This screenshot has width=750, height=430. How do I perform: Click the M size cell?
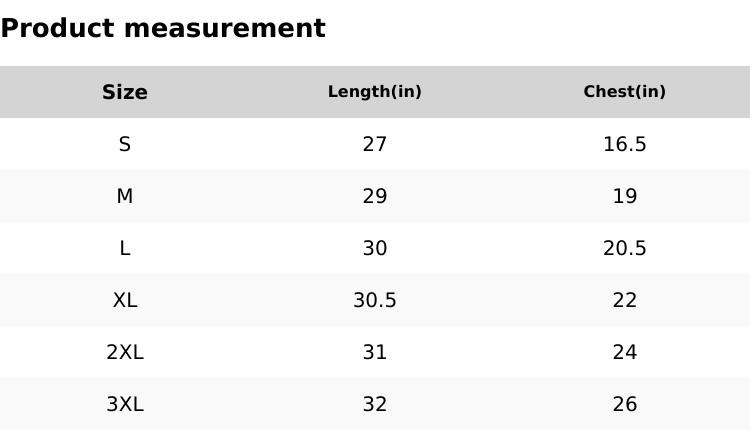(125, 196)
